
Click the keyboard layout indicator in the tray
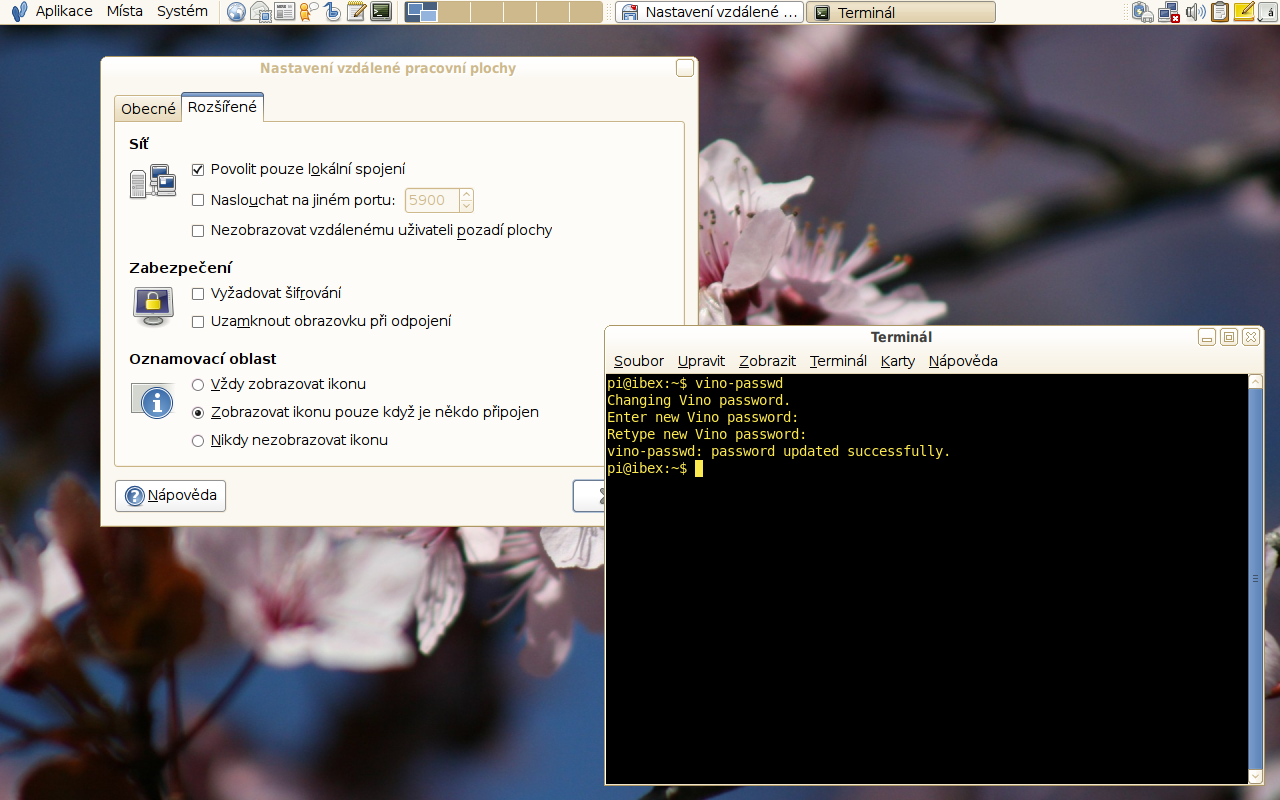[x=1268, y=12]
